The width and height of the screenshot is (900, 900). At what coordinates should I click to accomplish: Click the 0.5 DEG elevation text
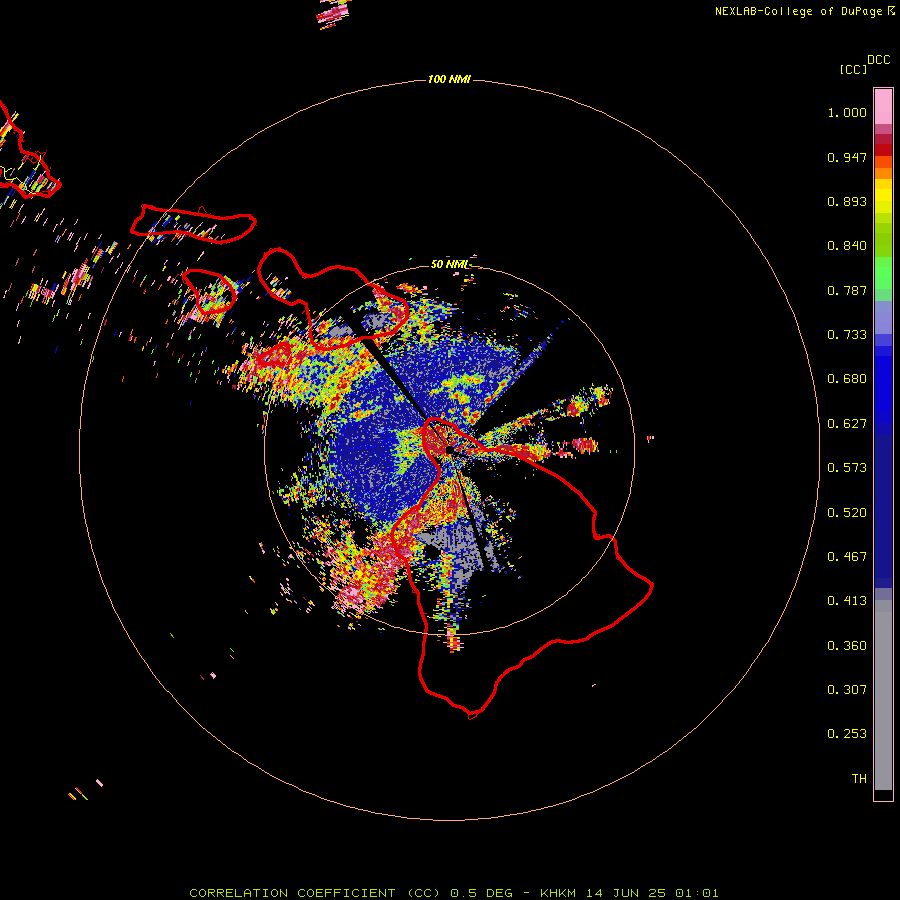(x=481, y=893)
